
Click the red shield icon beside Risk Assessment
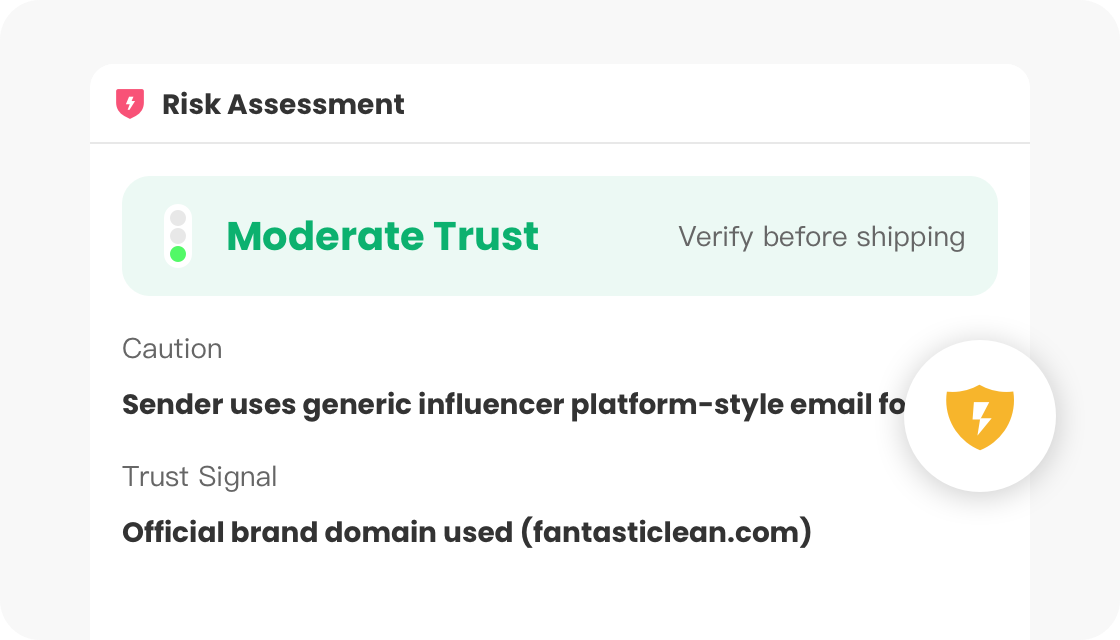tap(130, 104)
